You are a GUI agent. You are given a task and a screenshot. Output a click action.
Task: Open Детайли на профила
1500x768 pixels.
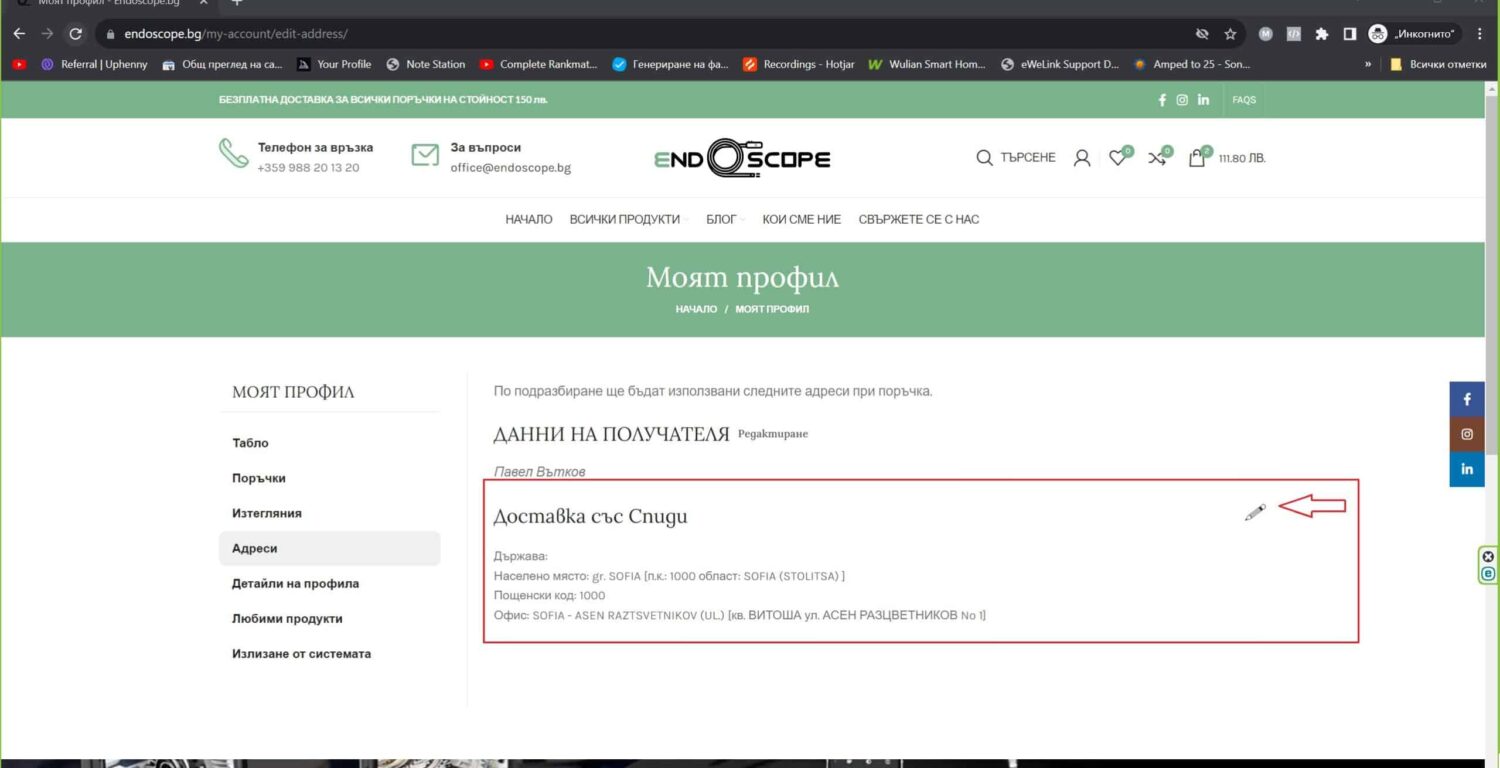click(x=330, y=583)
